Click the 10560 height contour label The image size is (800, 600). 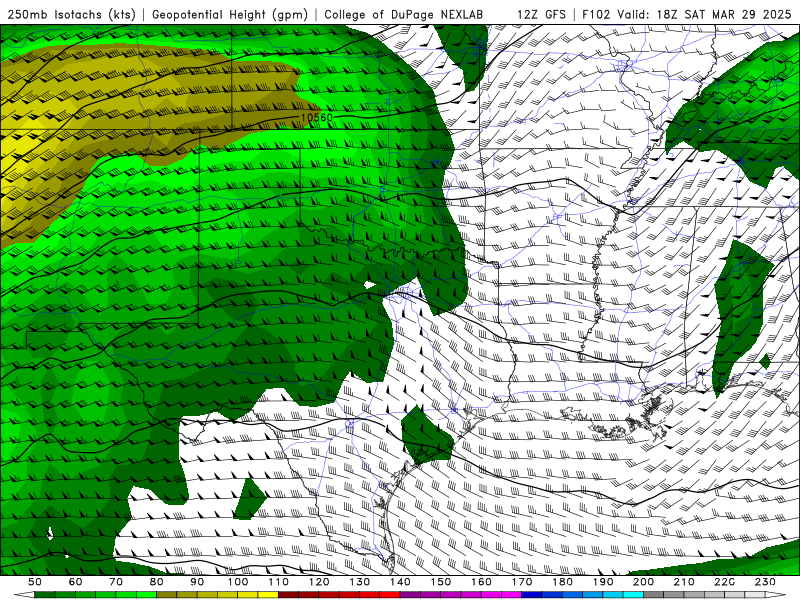click(x=316, y=118)
